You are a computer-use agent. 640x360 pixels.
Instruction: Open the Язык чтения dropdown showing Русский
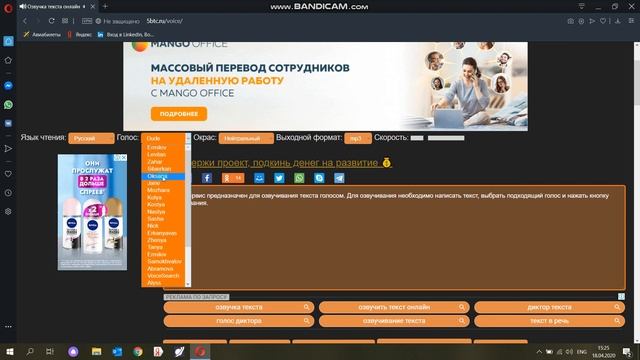coord(91,138)
